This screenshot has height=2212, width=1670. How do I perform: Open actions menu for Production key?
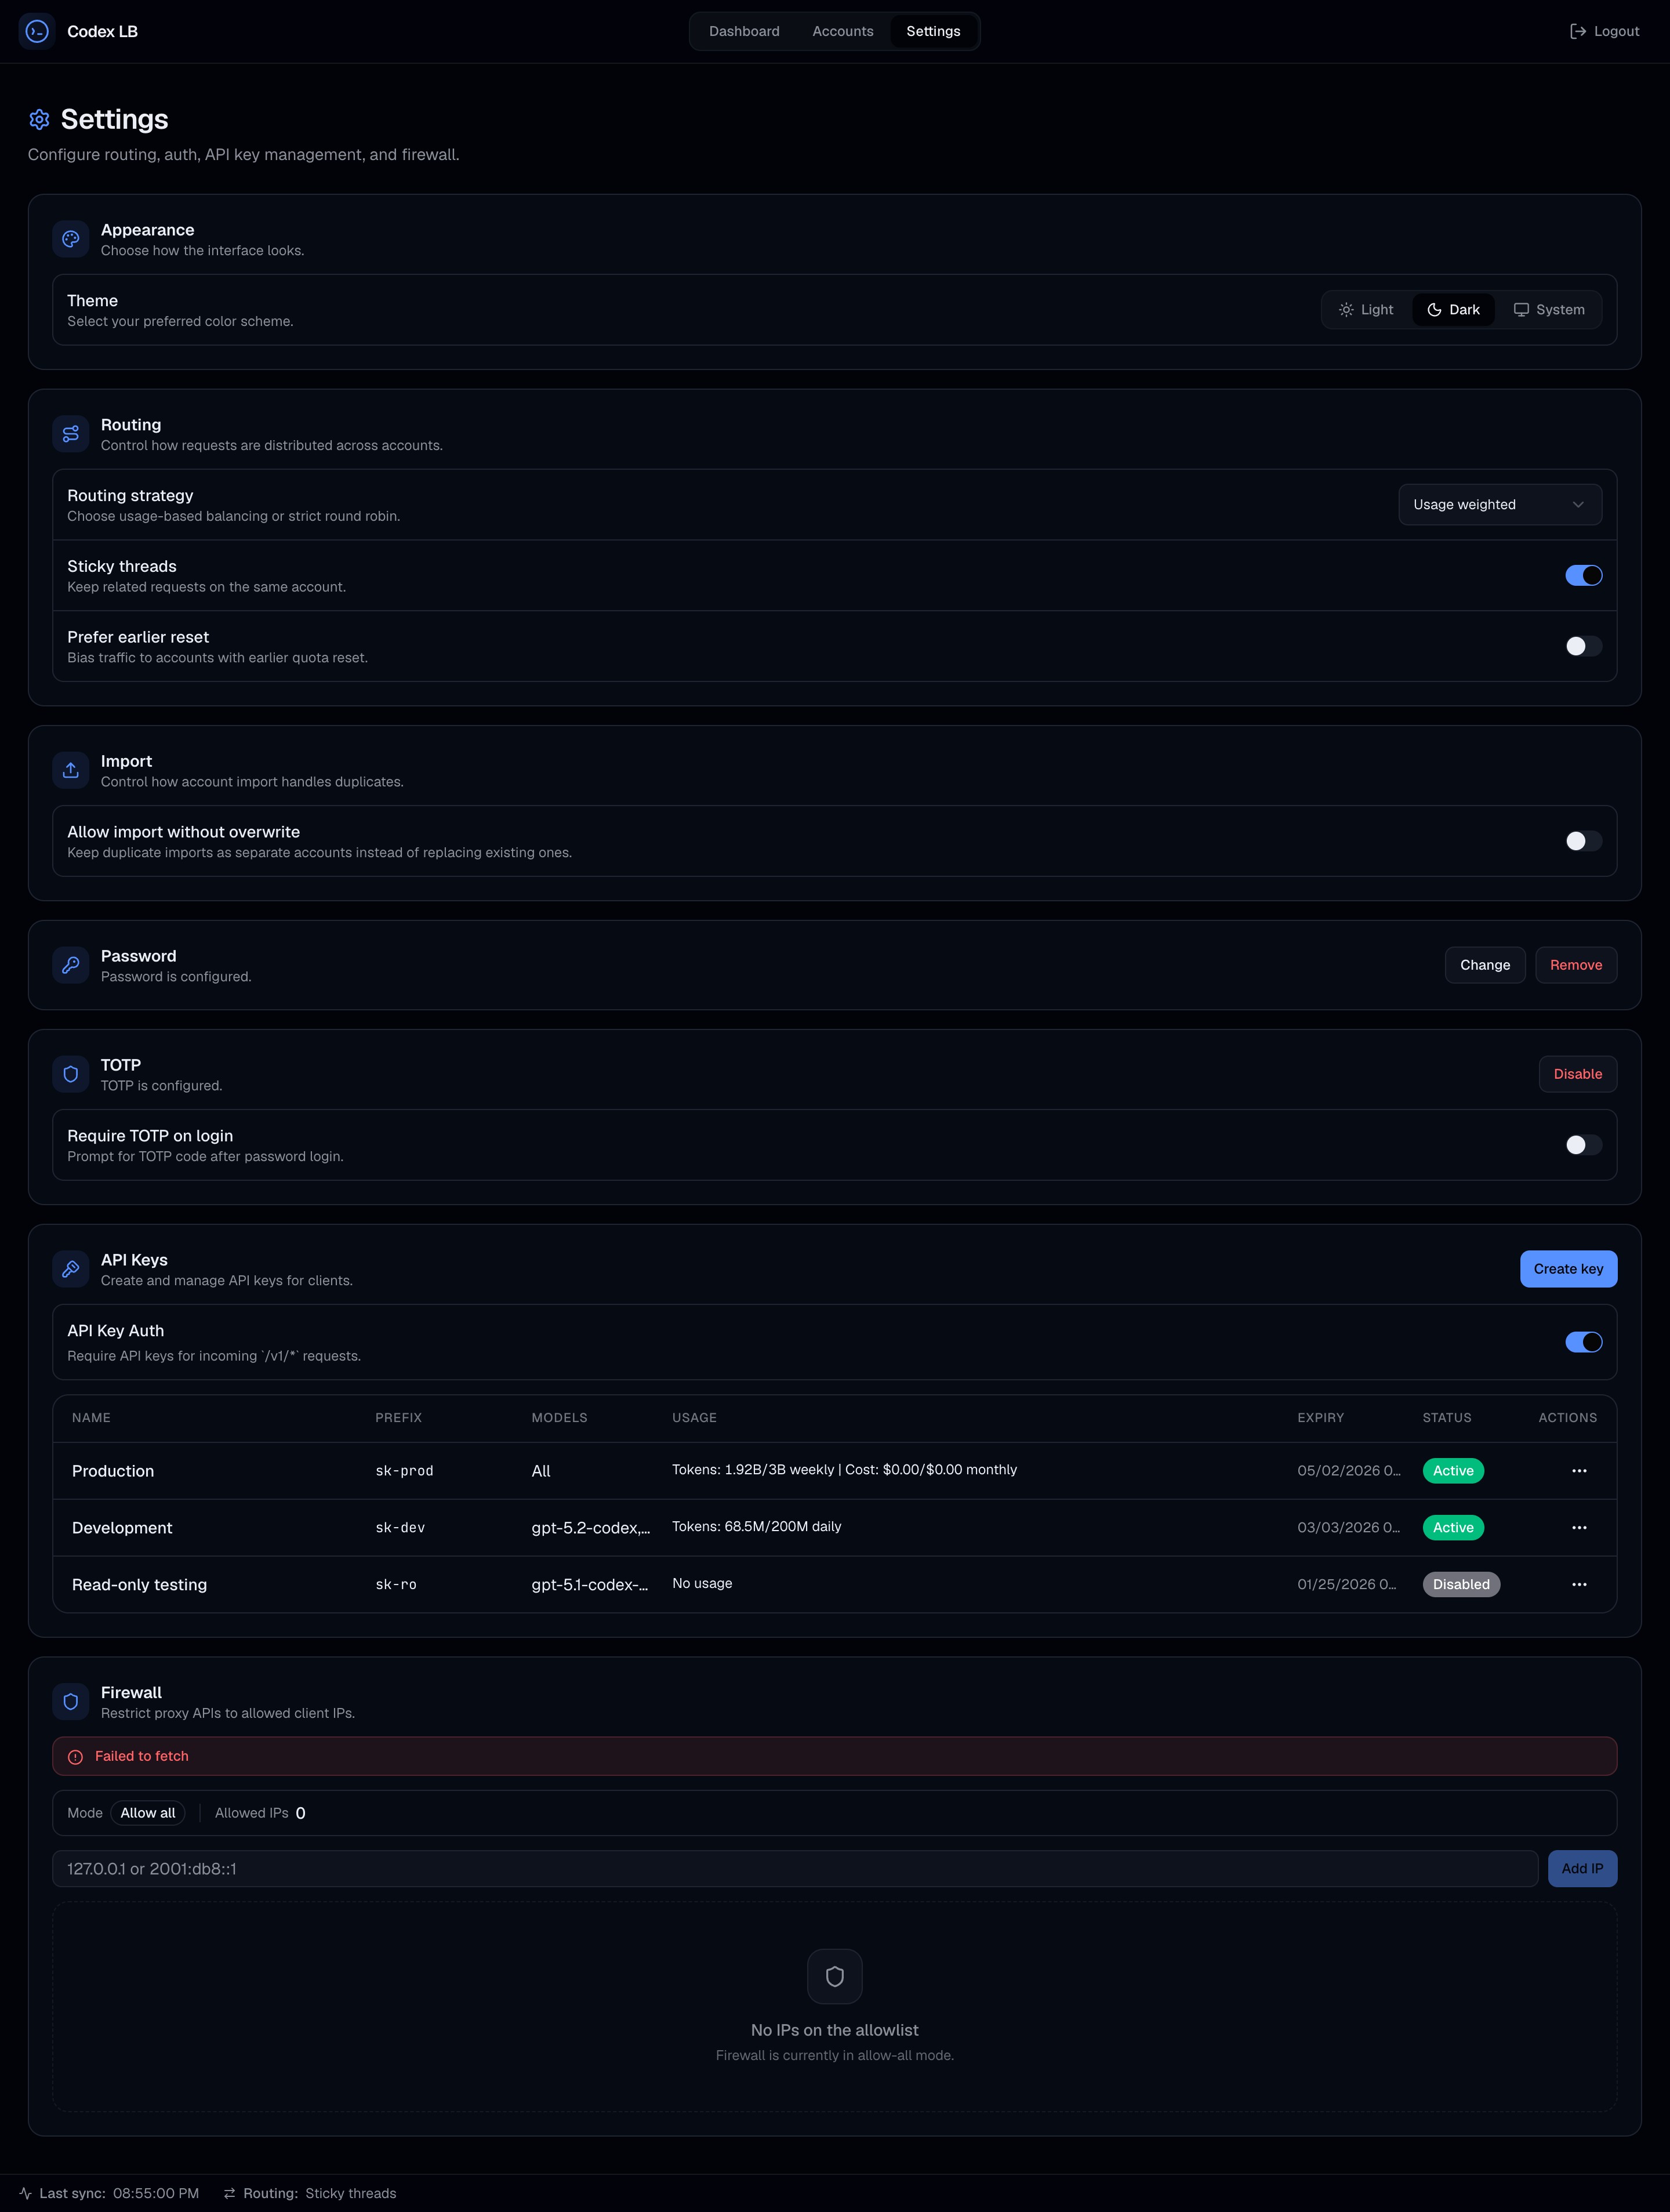[x=1579, y=1471]
